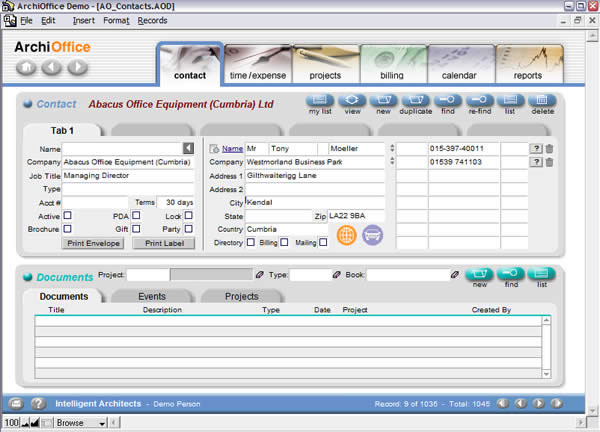Go back with the left arrow under logo
The height and width of the screenshot is (432, 600).
click(52, 68)
